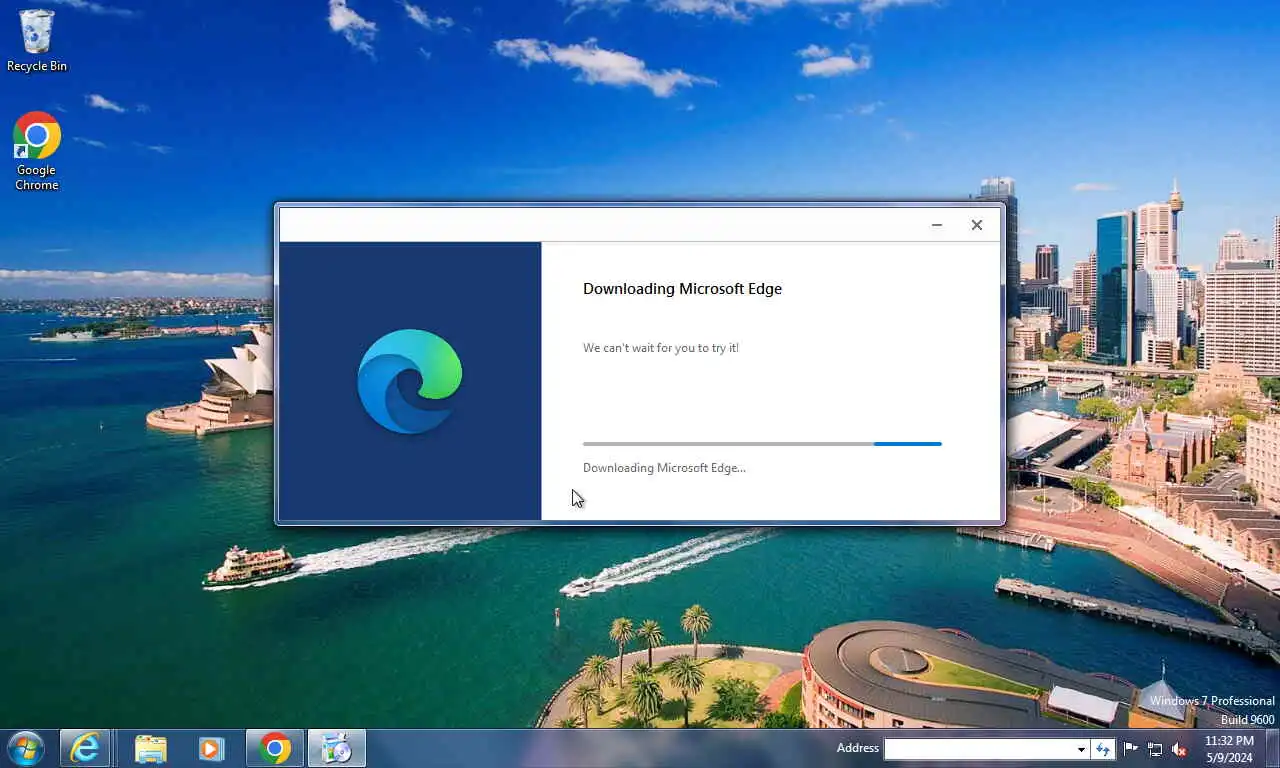This screenshot has height=768, width=1280.
Task: Open the Action Center flag icon
Action: click(x=1131, y=749)
